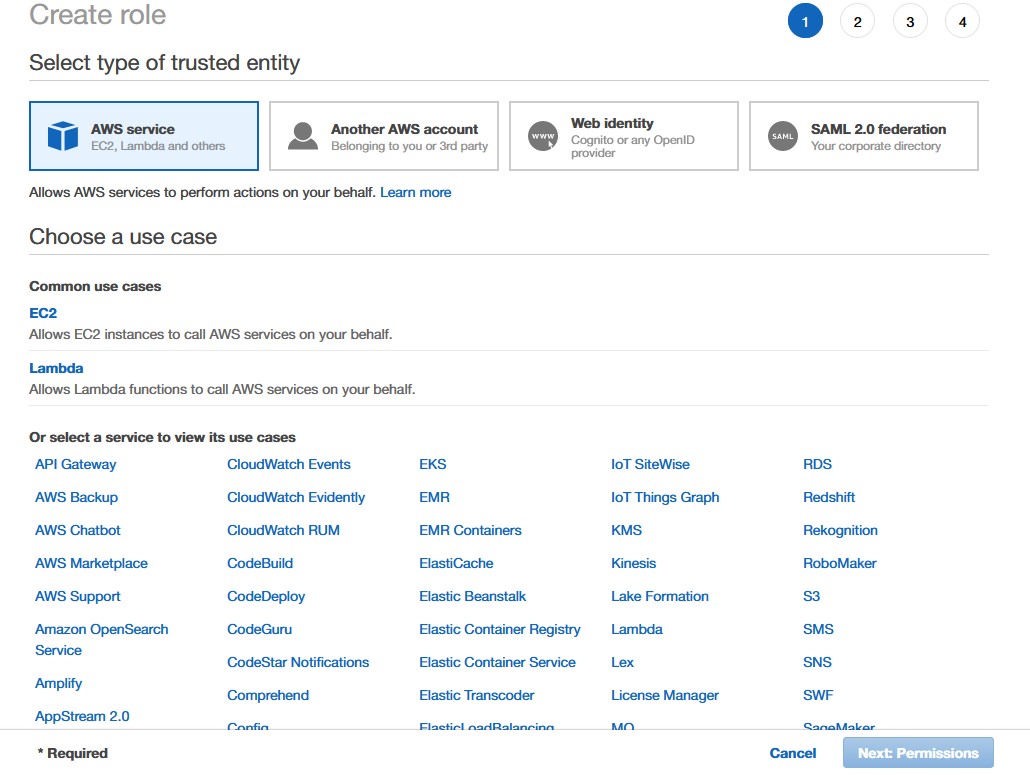Select the EC2 common use case
This screenshot has height=775, width=1030.
(x=43, y=313)
